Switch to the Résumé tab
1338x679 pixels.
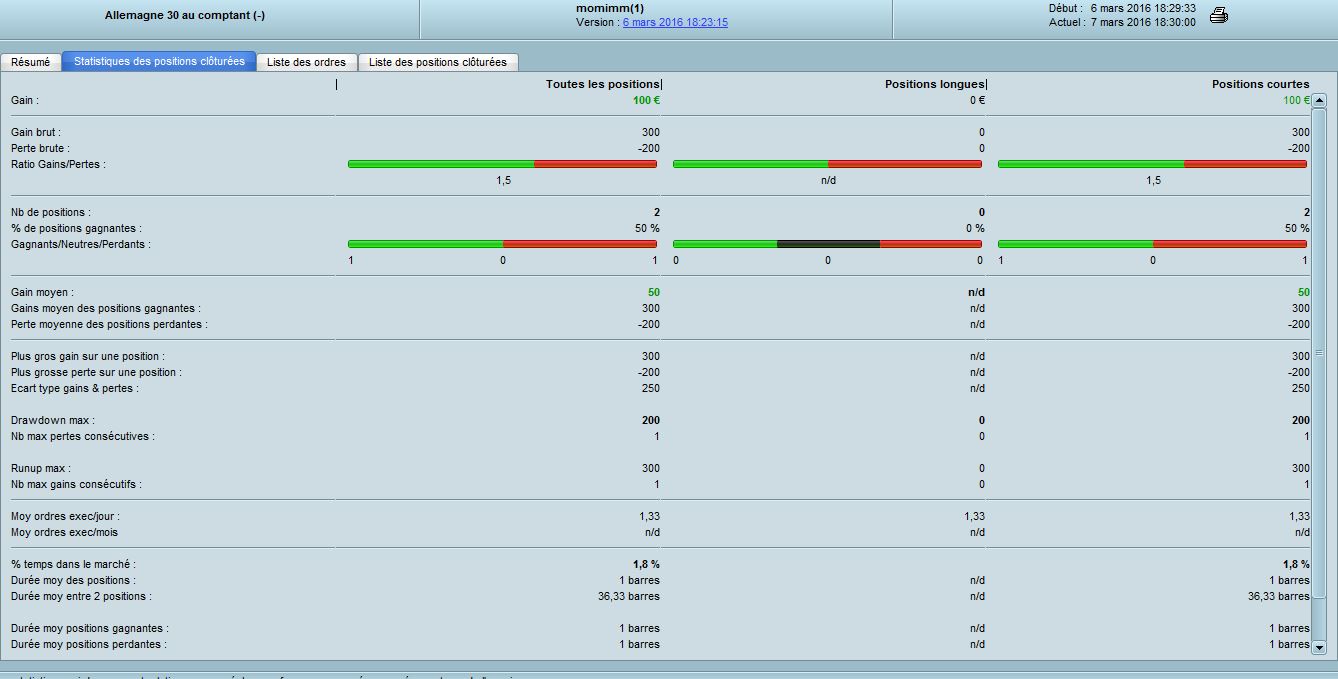click(x=30, y=62)
